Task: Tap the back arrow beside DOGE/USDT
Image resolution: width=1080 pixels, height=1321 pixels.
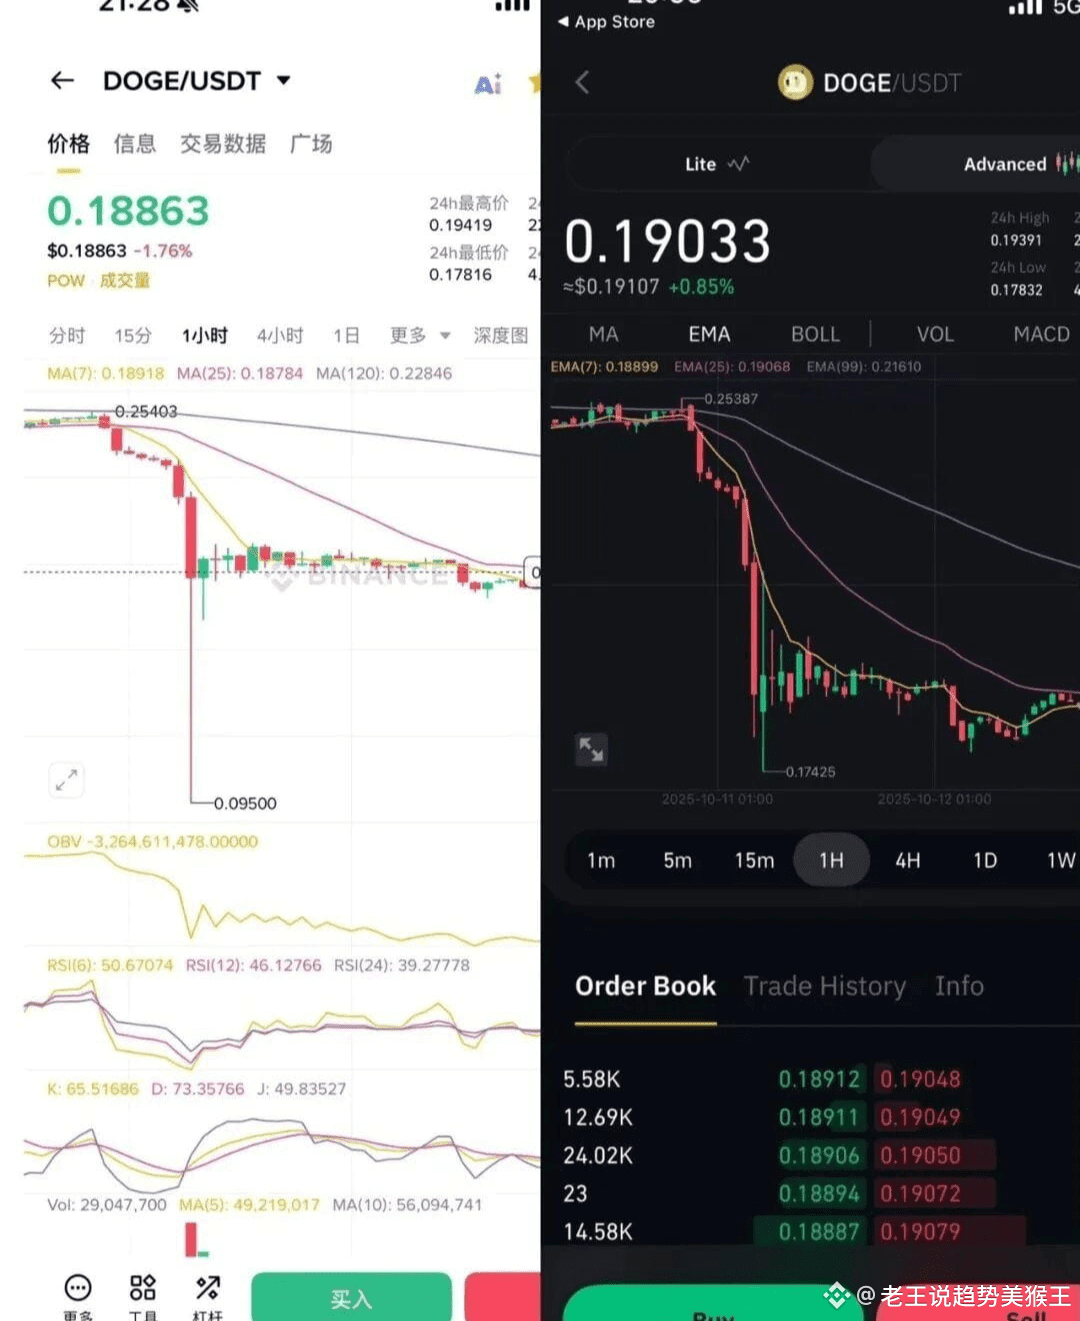Action: click(62, 81)
